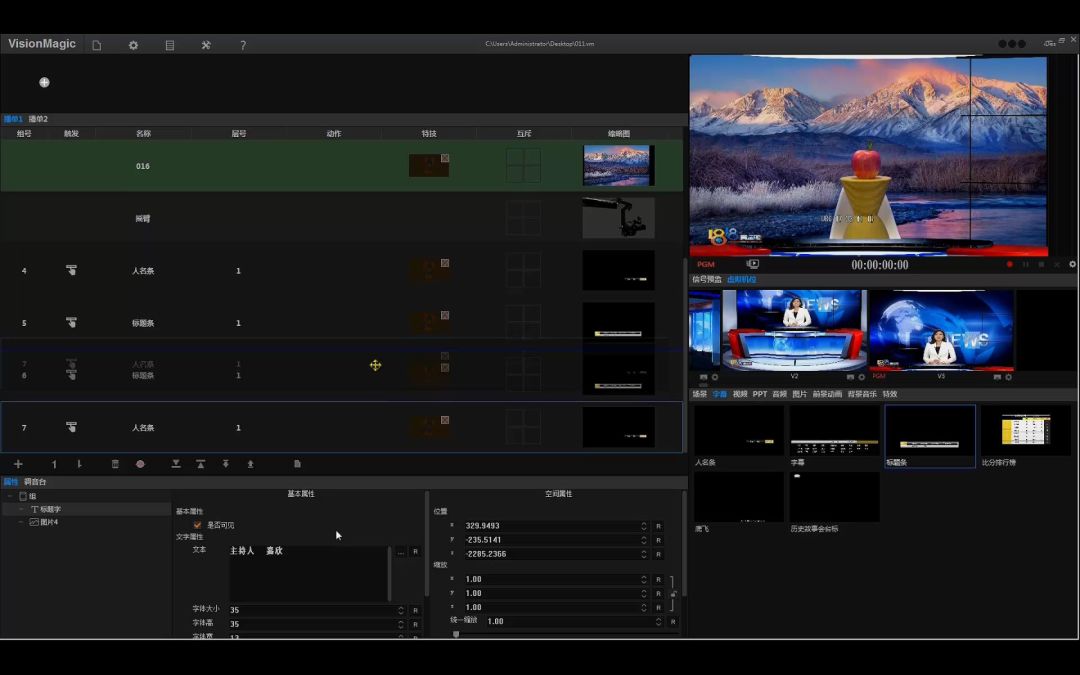Select the 比分排行榜 thumbnail
This screenshot has height=675, width=1080.
click(x=1025, y=431)
